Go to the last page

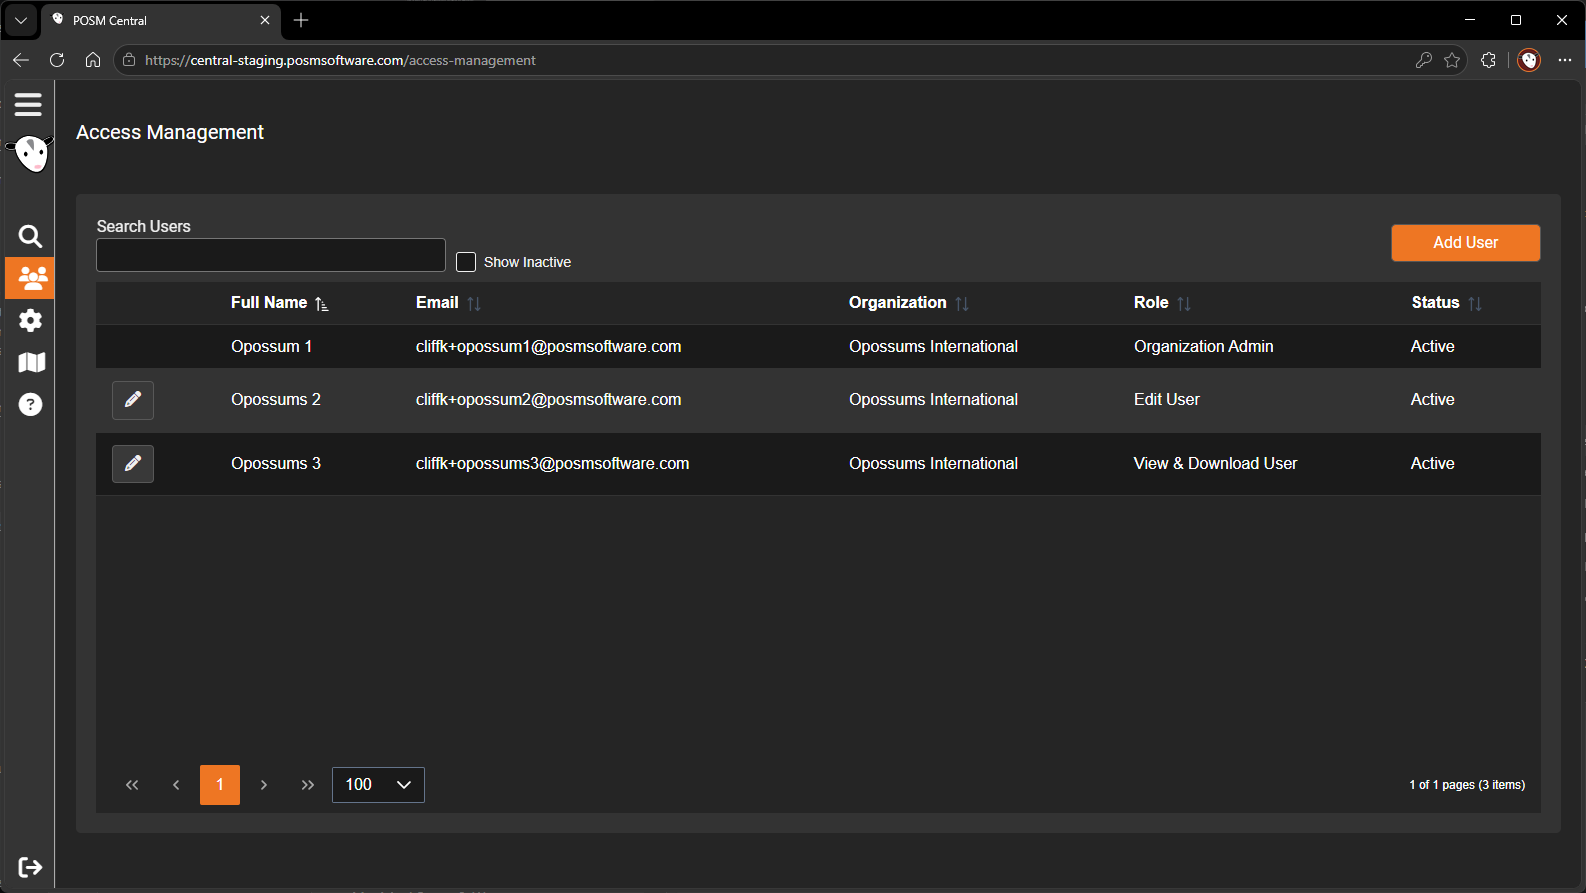pos(308,785)
